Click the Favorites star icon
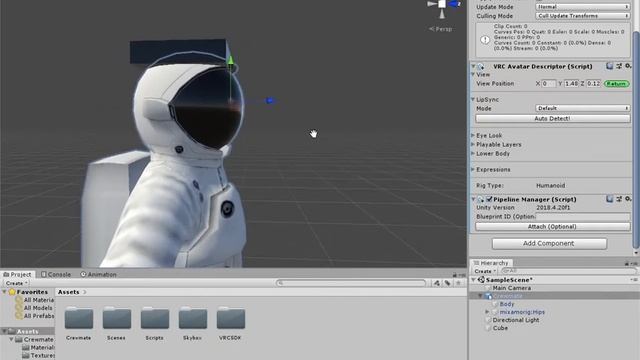640x360 pixels. pyautogui.click(x=12, y=292)
